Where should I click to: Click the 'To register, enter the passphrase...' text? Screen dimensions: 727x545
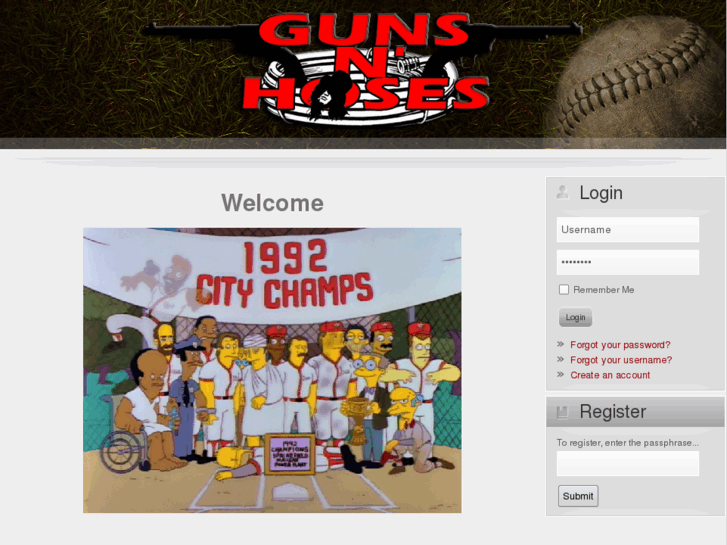click(627, 442)
